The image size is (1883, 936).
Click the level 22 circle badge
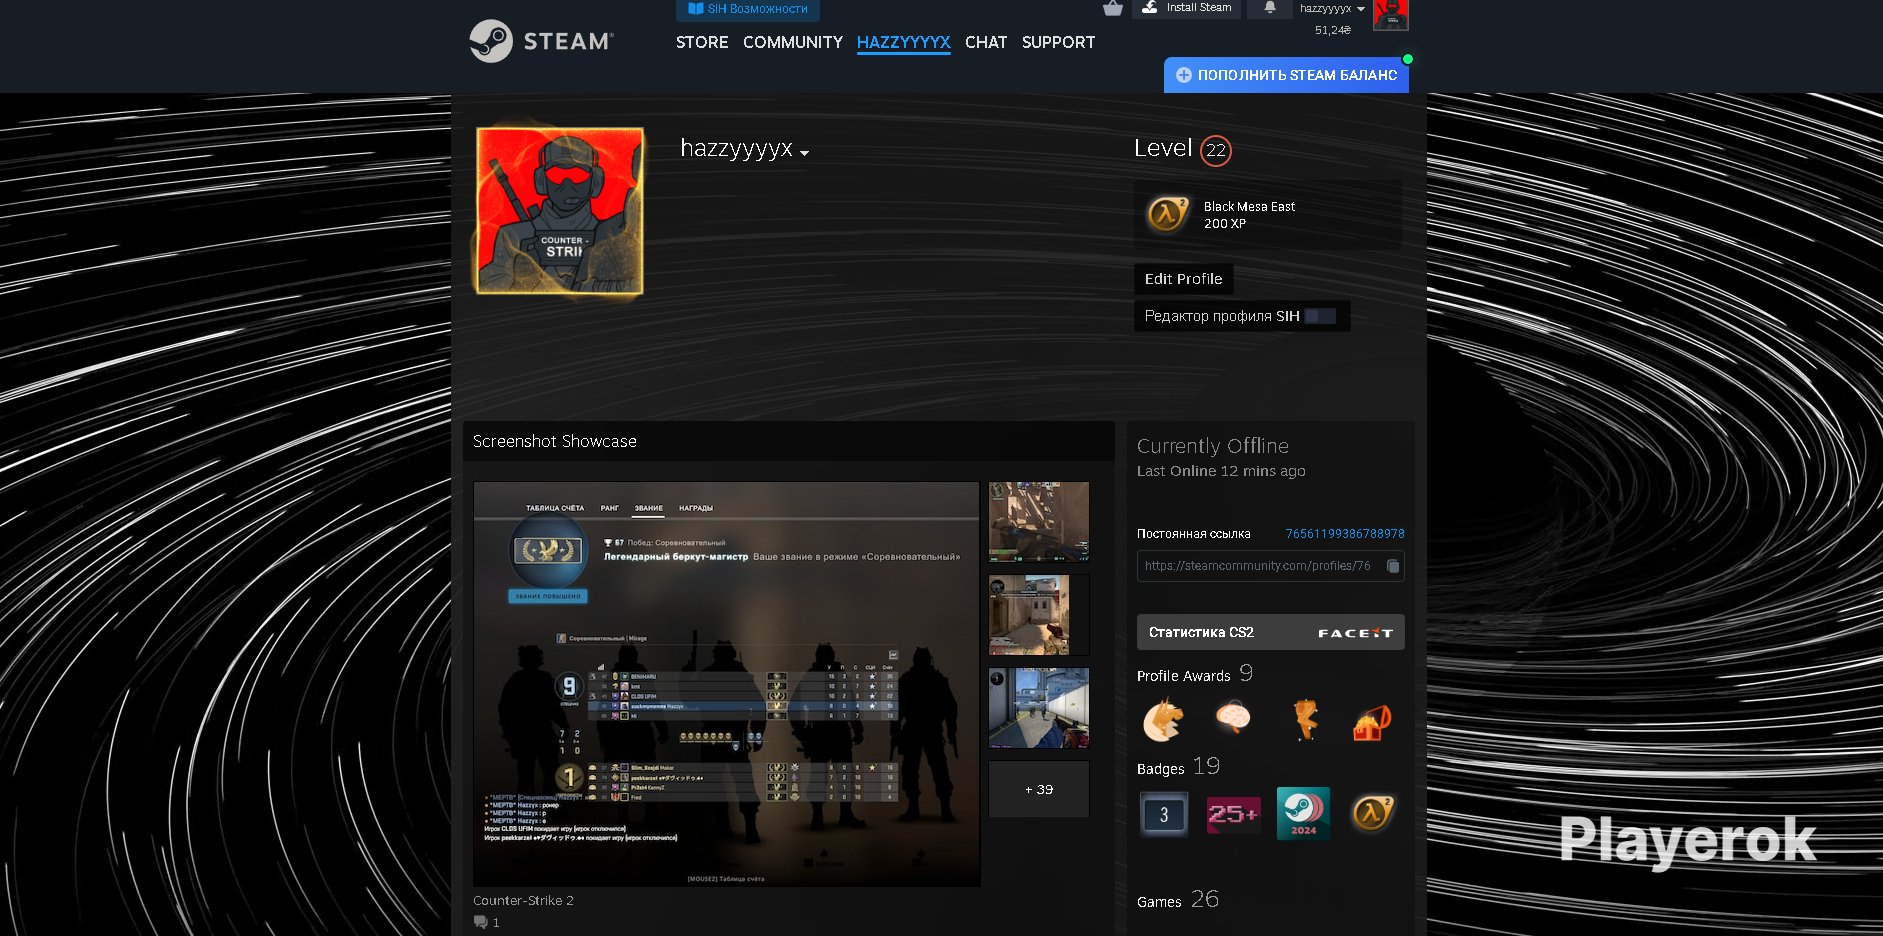[x=1216, y=151]
